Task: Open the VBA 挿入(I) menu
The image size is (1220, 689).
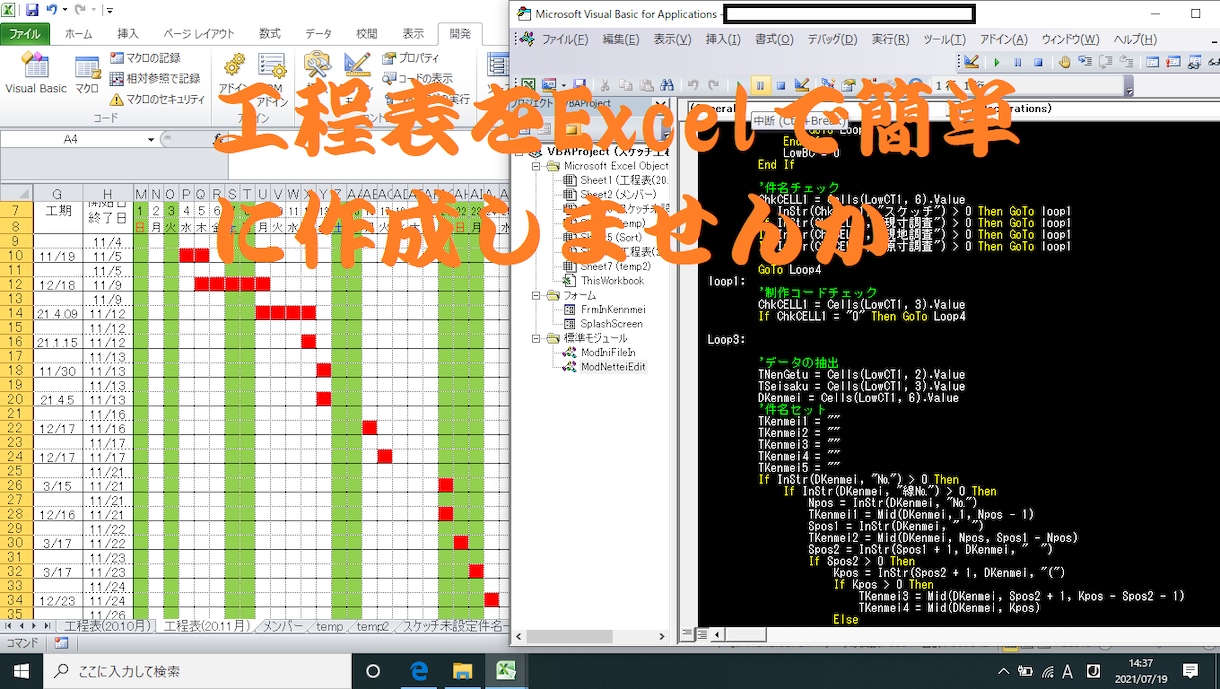Action: tap(723, 39)
